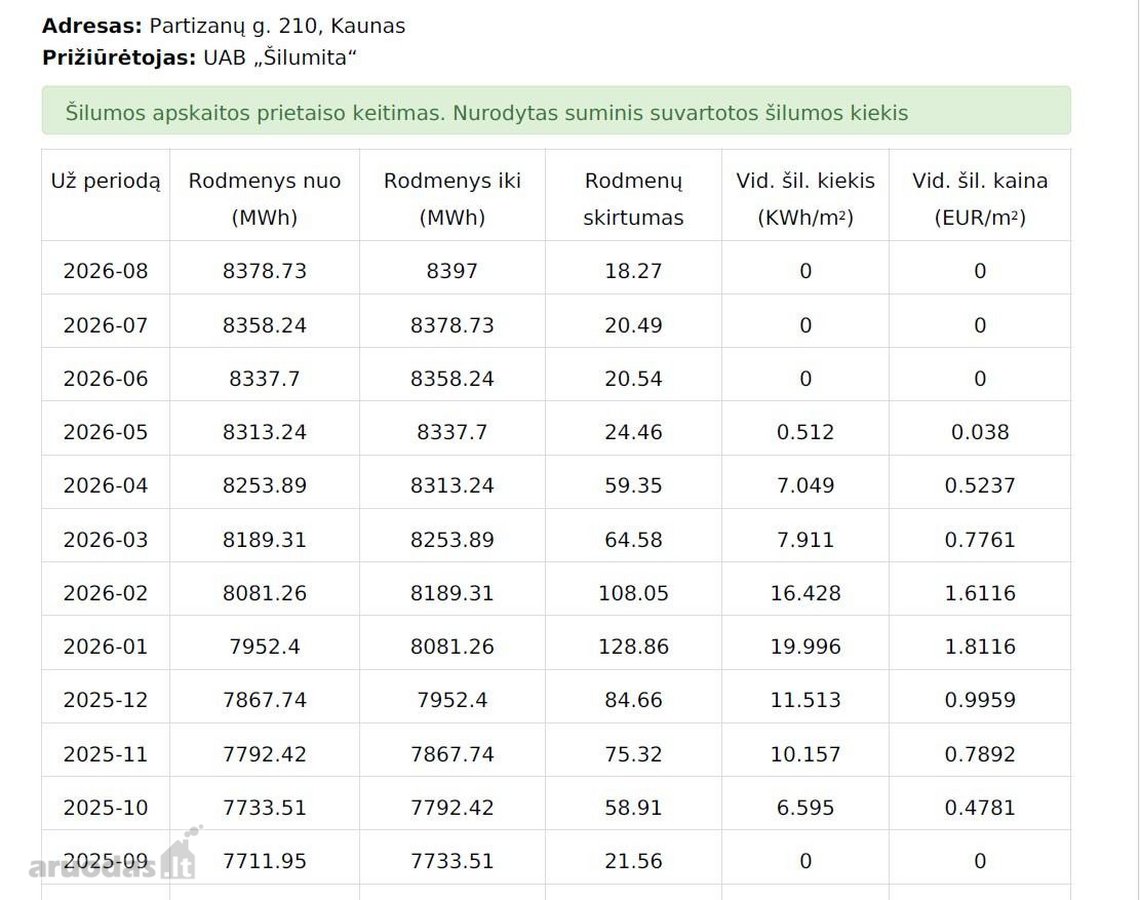Image resolution: width=1140 pixels, height=900 pixels.
Task: Click the difference value 64.58
Action: click(x=633, y=540)
